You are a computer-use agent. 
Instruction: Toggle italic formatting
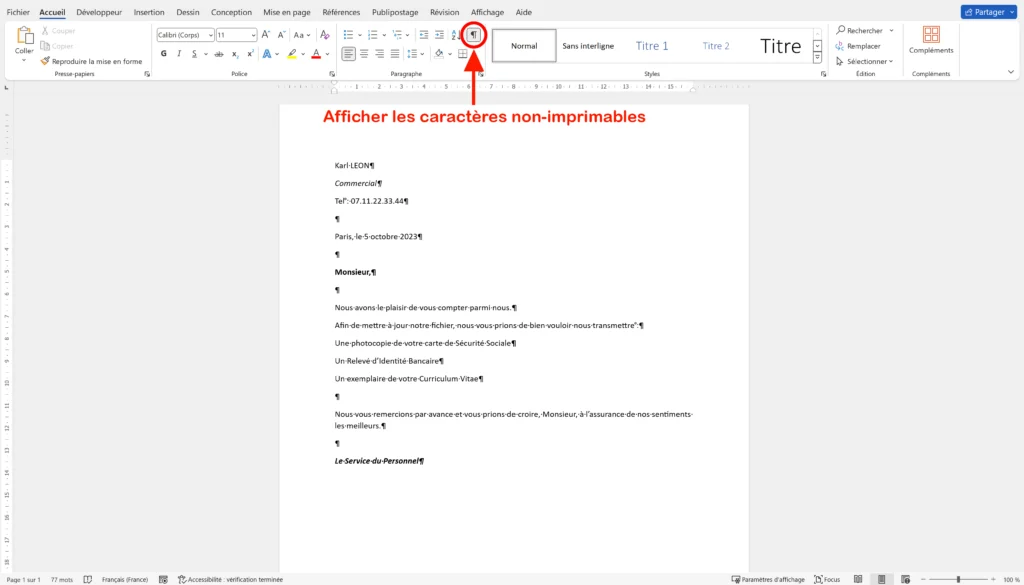pyautogui.click(x=179, y=53)
